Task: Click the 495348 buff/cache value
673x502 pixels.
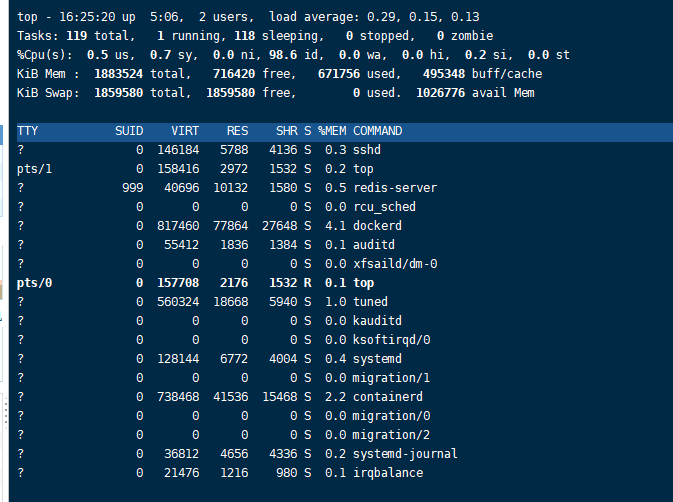Action: point(444,74)
